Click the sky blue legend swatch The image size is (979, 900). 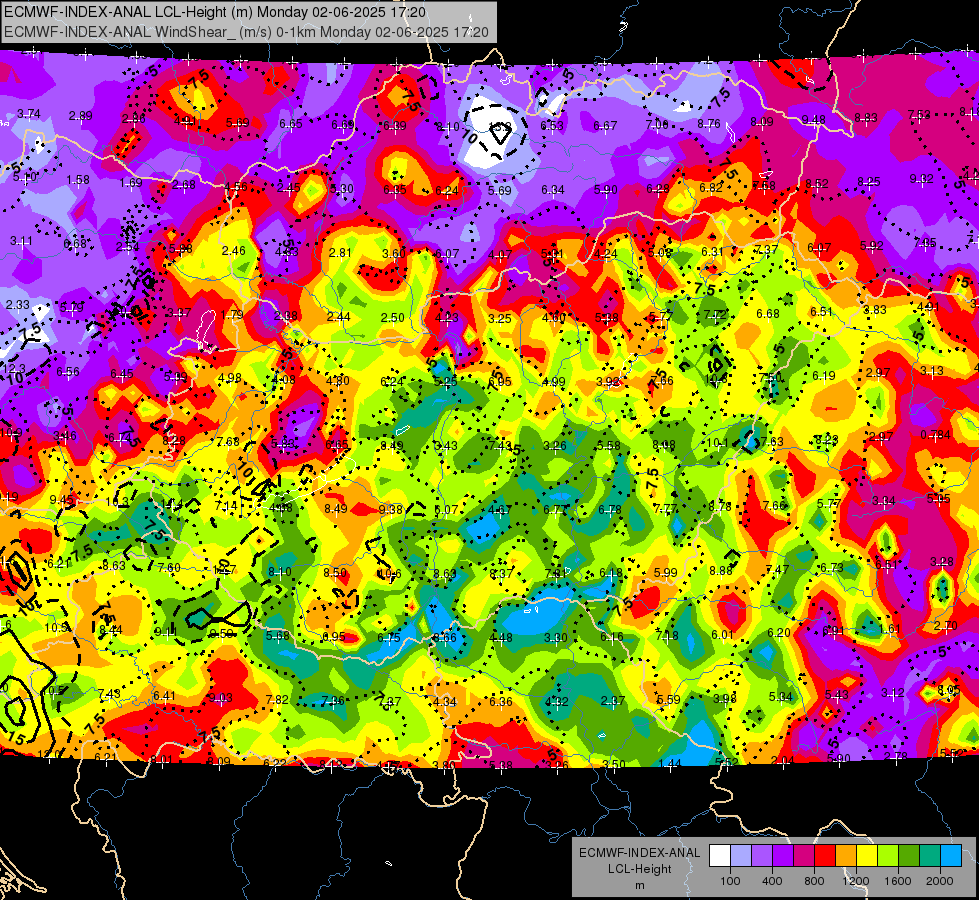click(x=951, y=856)
